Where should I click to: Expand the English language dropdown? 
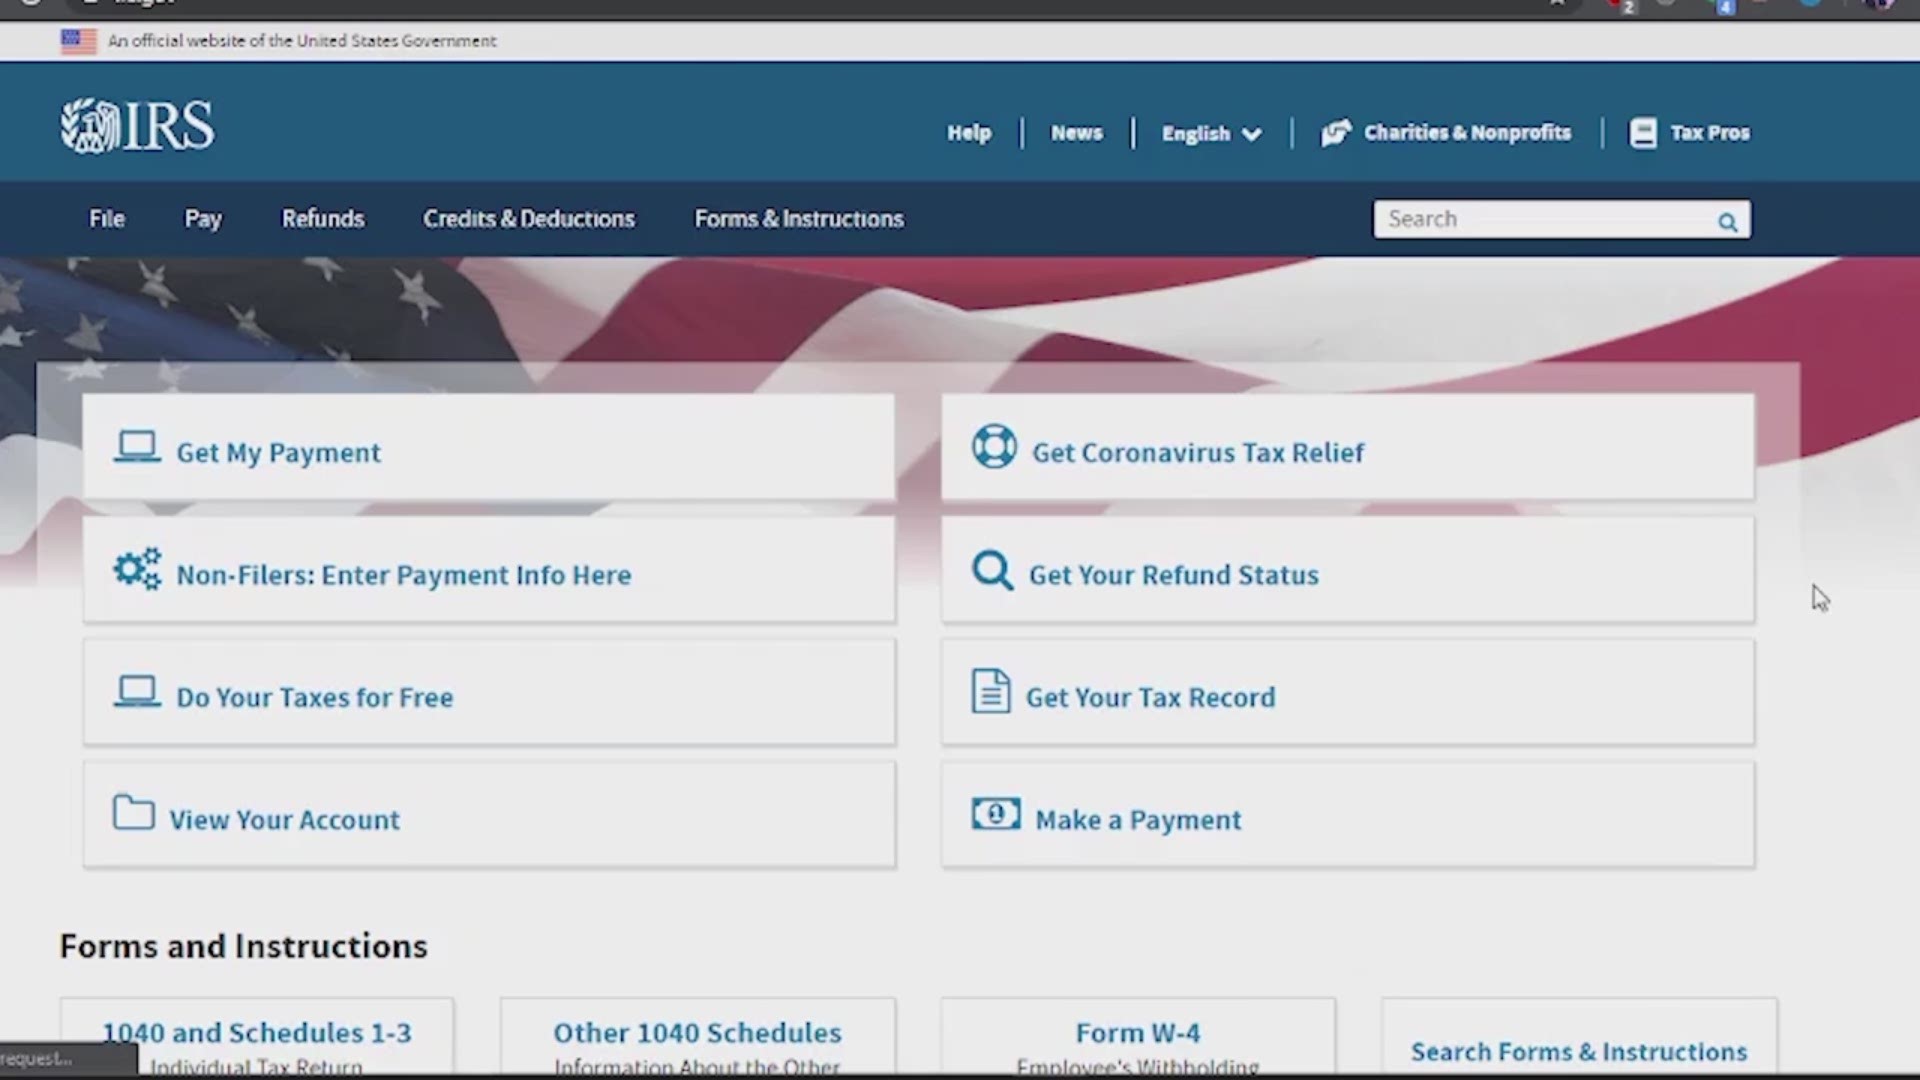1211,133
